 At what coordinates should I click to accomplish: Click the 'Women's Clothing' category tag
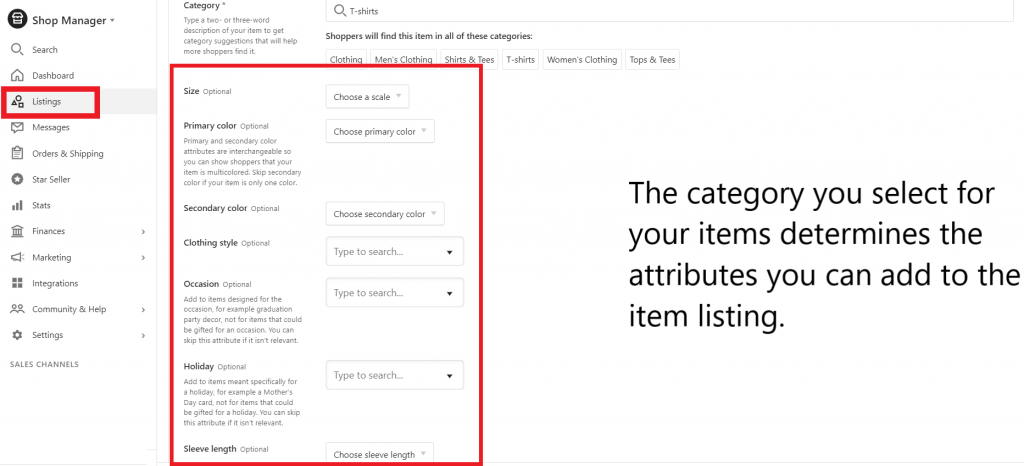pos(582,60)
